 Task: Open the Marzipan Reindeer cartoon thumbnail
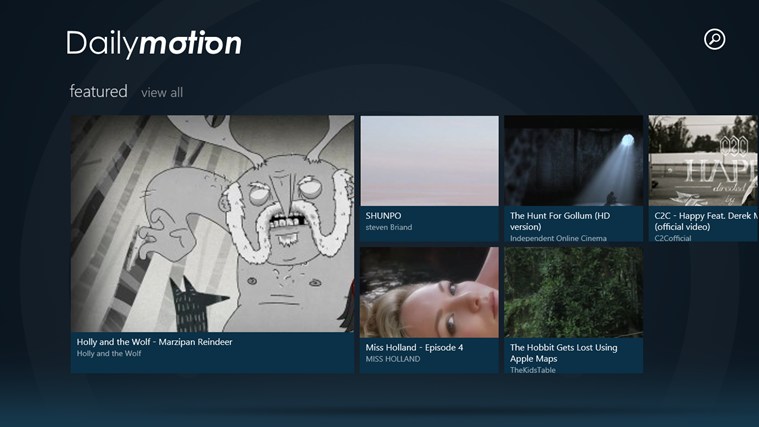tap(212, 223)
